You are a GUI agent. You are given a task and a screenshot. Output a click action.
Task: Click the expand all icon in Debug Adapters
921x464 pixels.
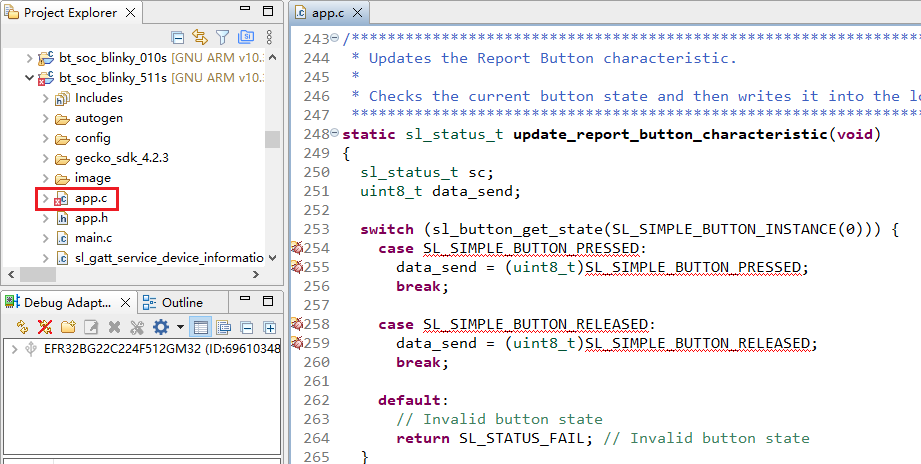(x=269, y=327)
